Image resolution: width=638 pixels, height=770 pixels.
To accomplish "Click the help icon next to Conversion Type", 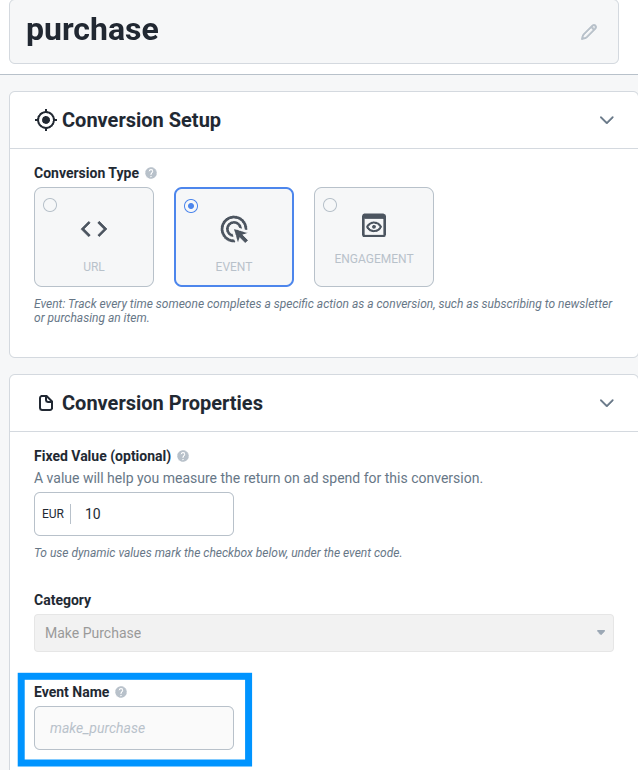I will [x=151, y=173].
